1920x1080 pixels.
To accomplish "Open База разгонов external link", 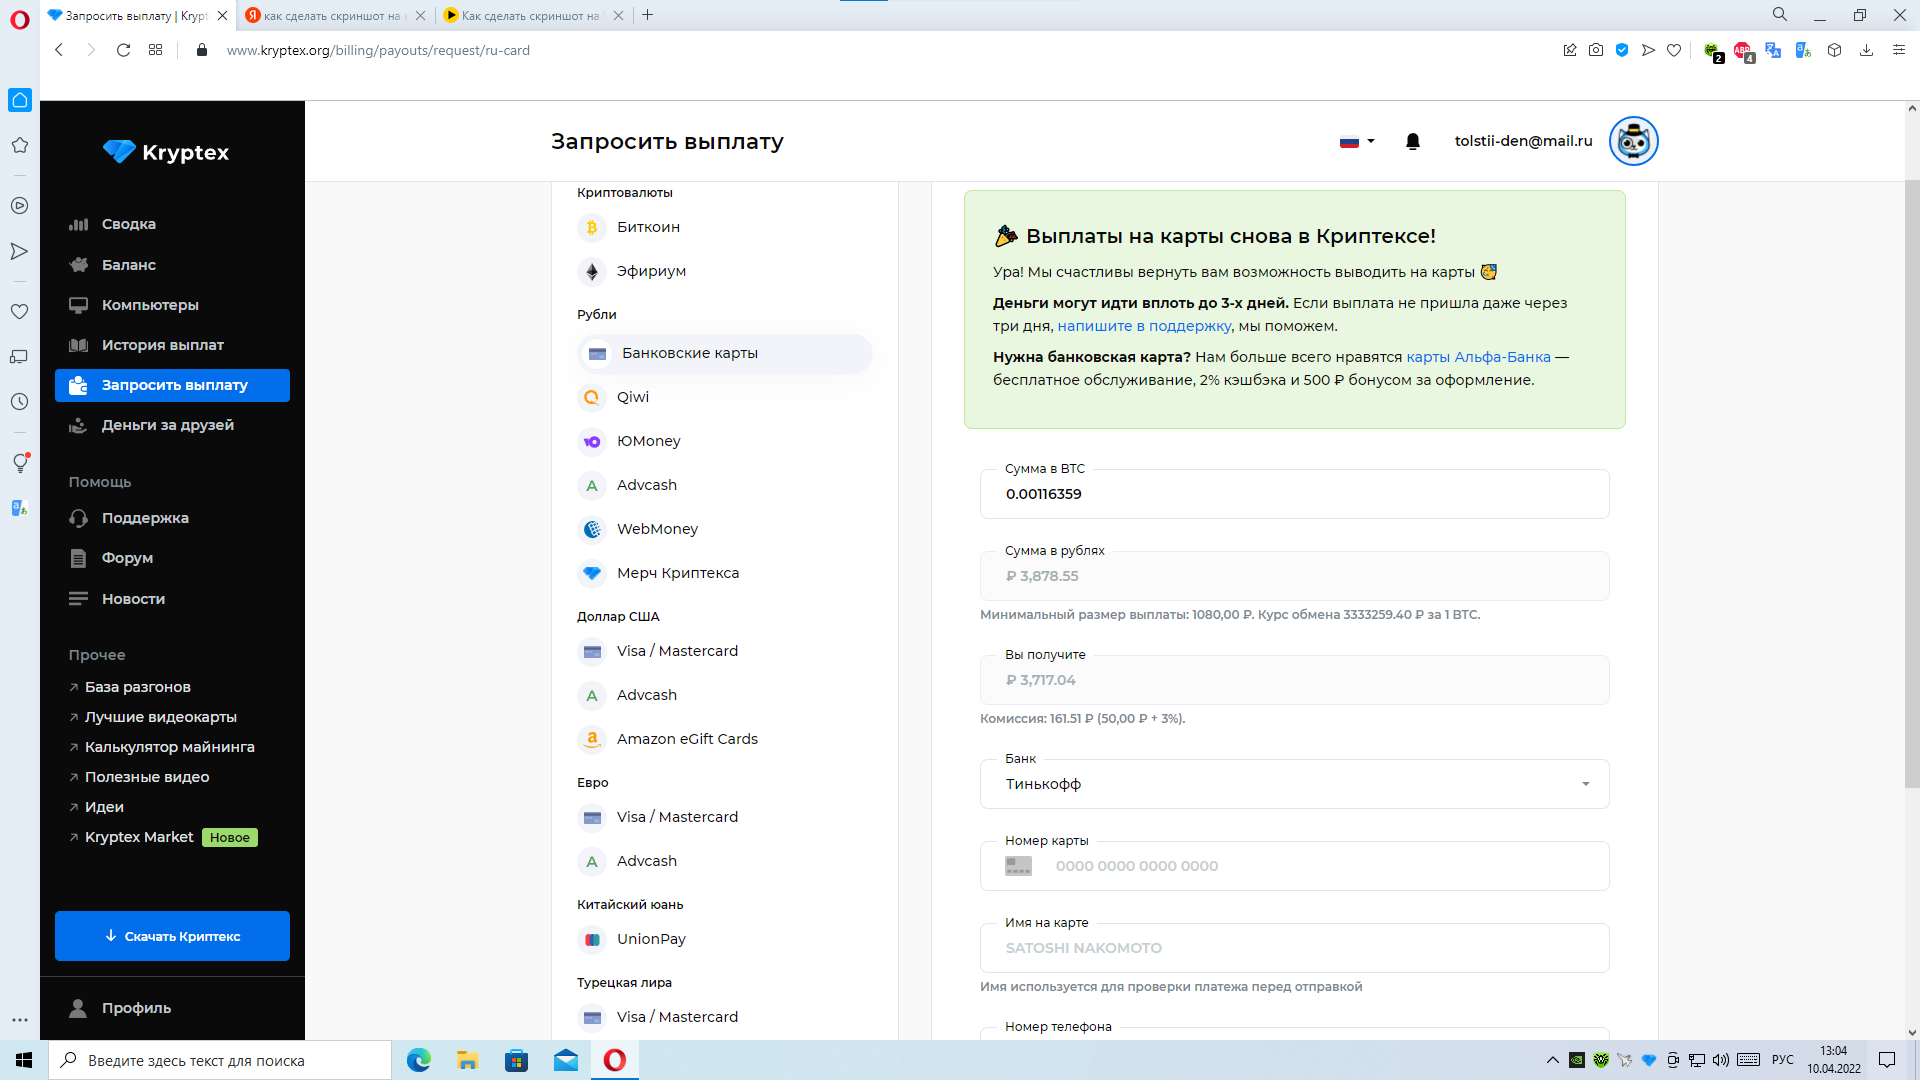I will (130, 687).
